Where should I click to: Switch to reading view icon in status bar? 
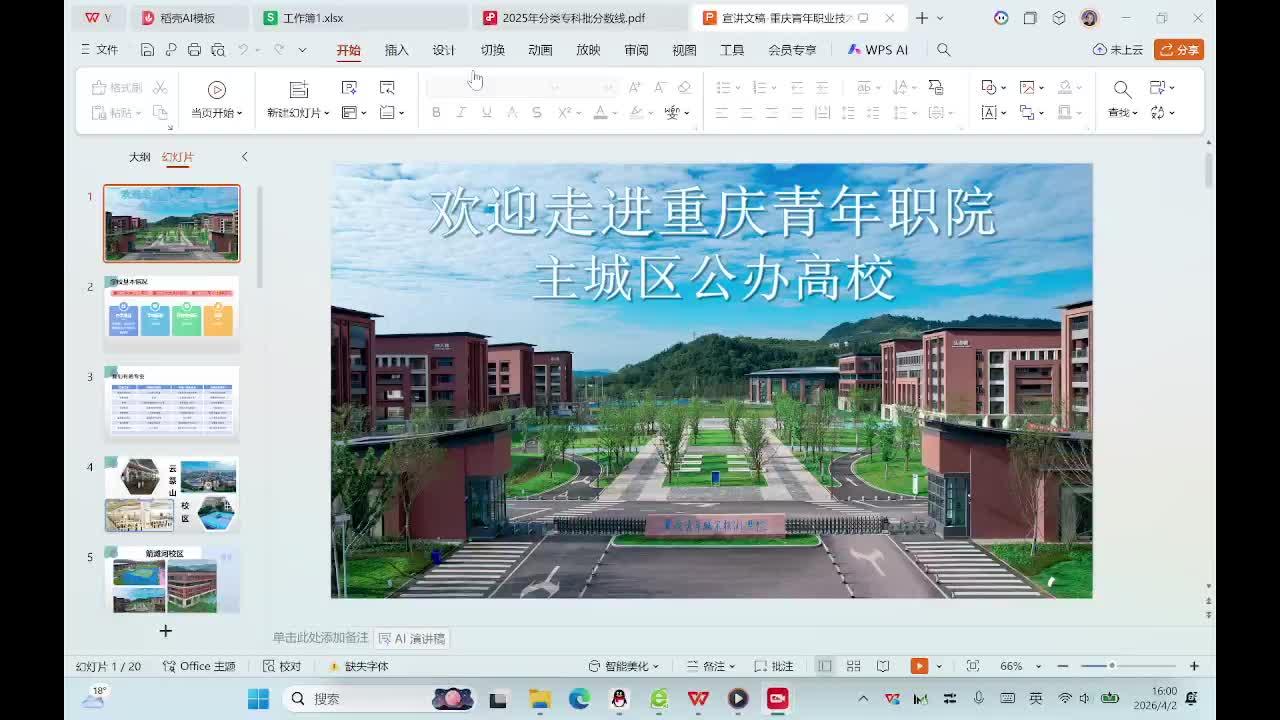click(x=883, y=666)
